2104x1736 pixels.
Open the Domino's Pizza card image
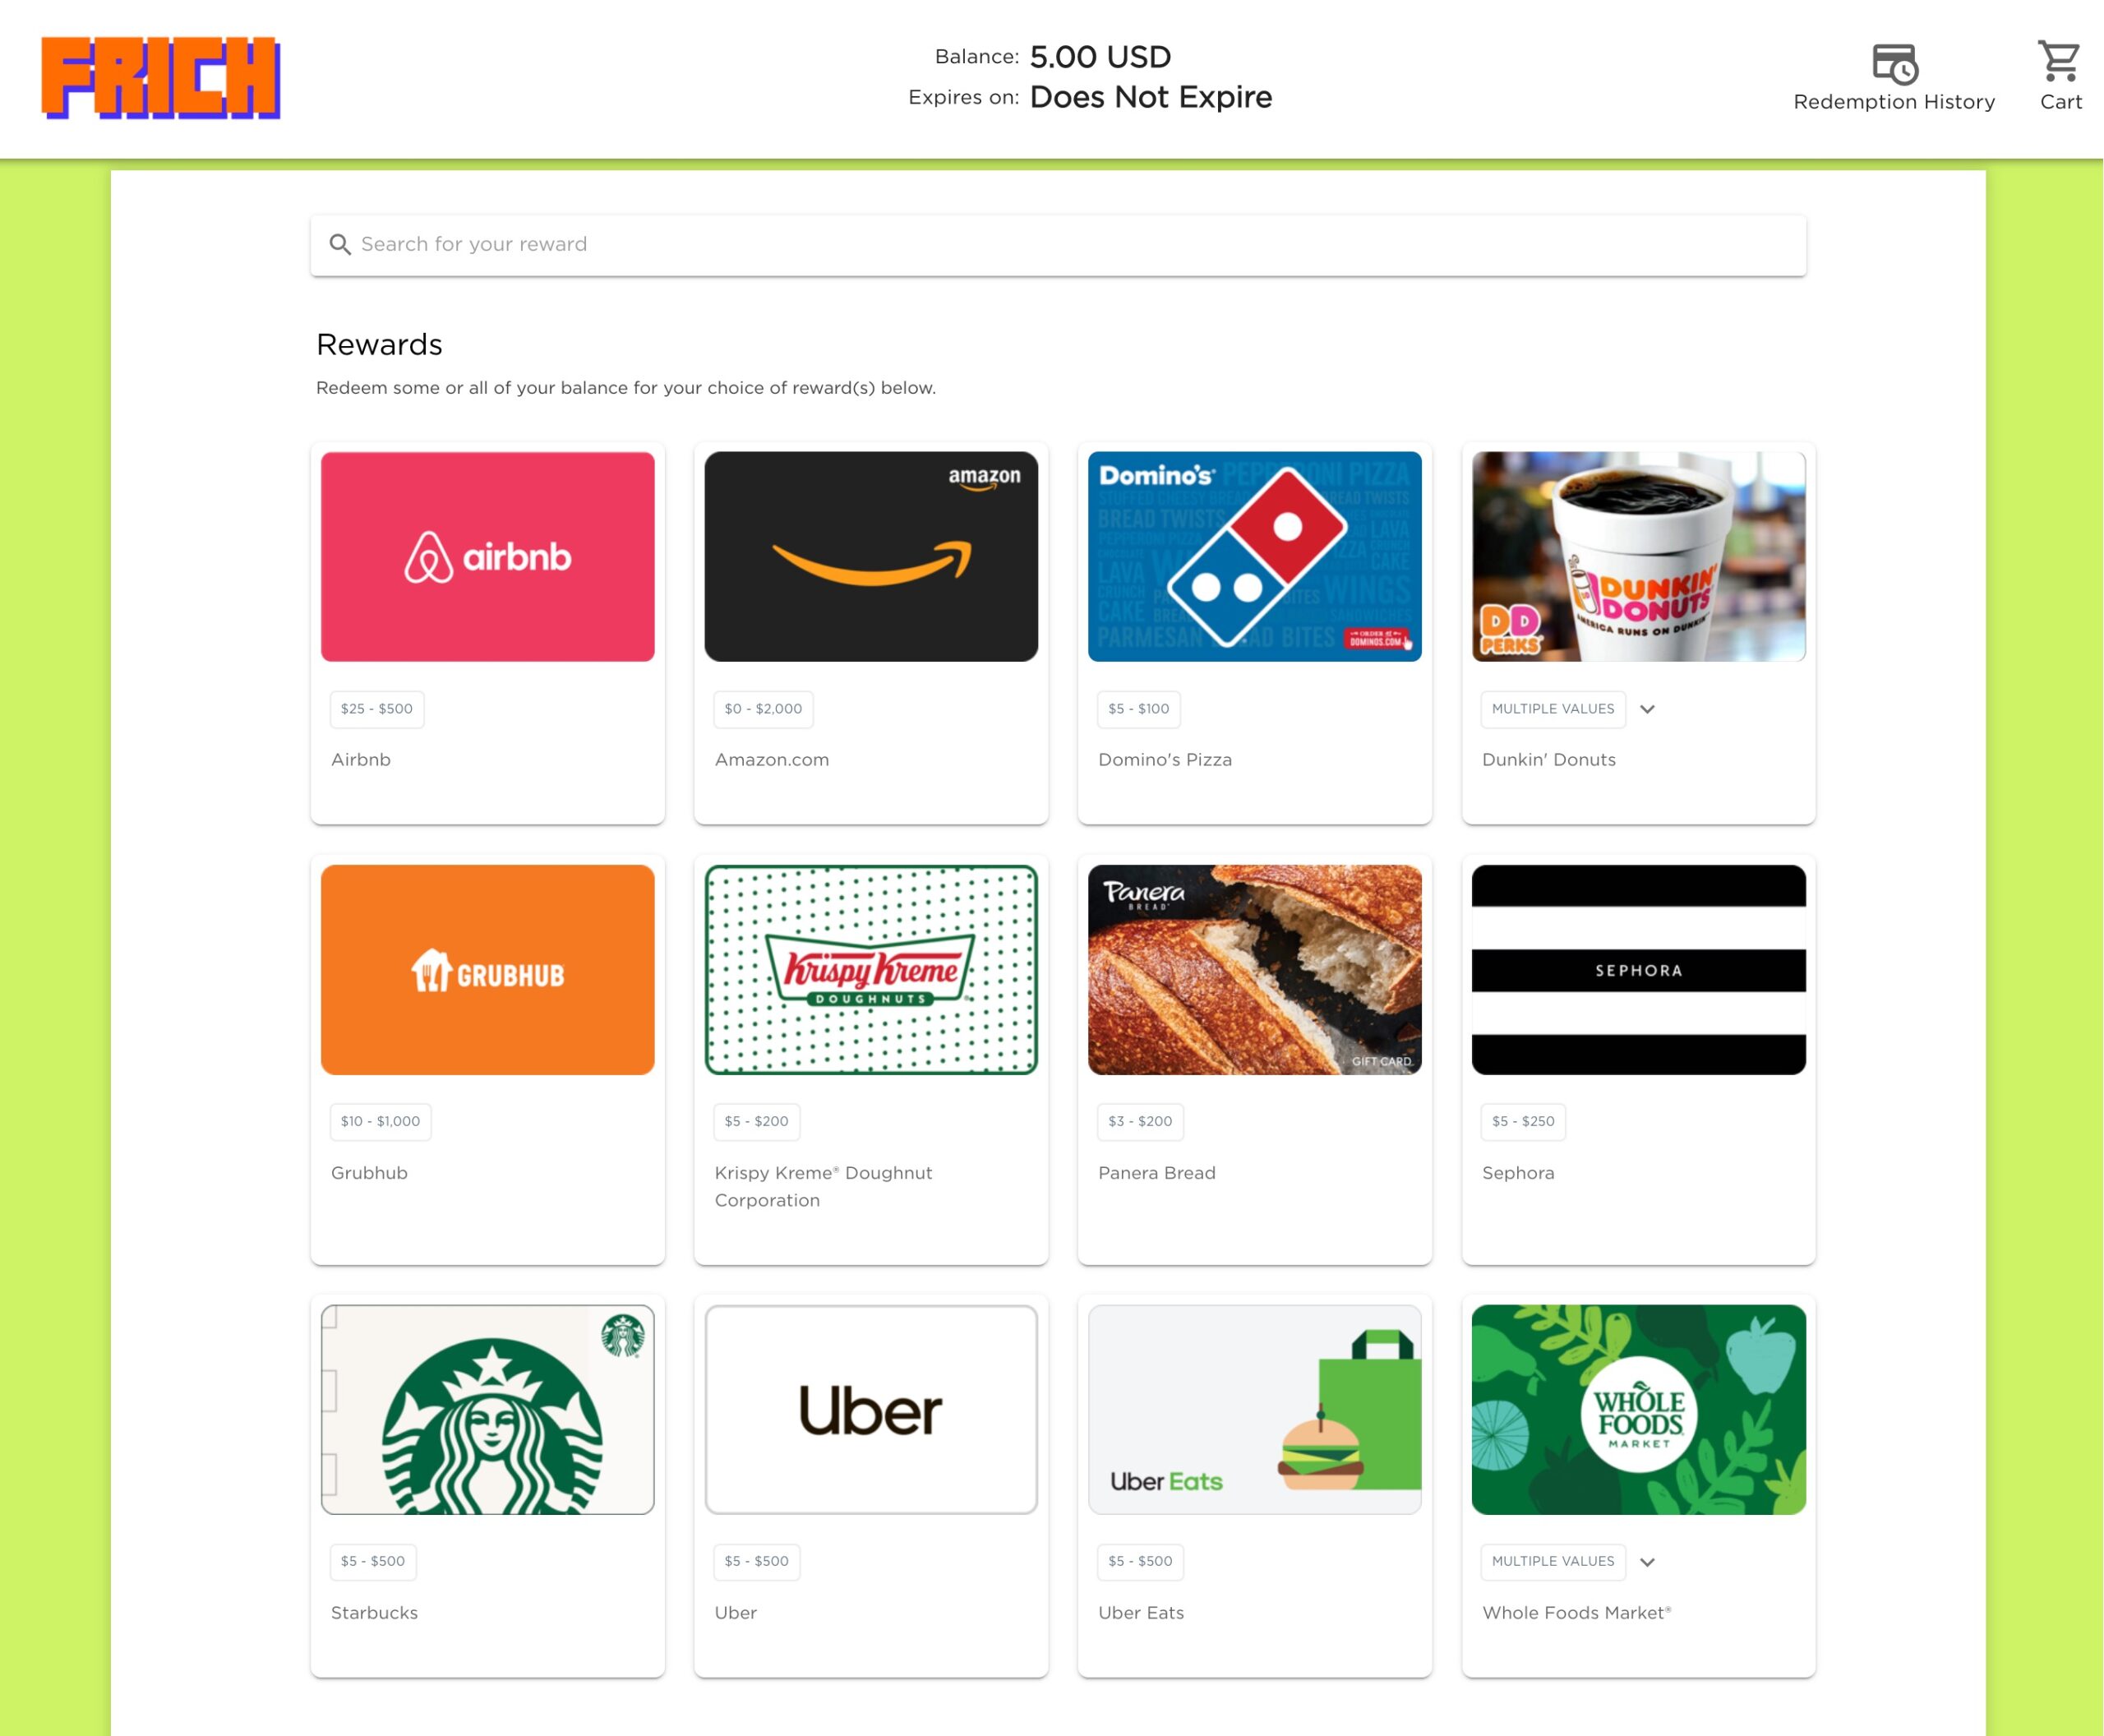pyautogui.click(x=1255, y=557)
